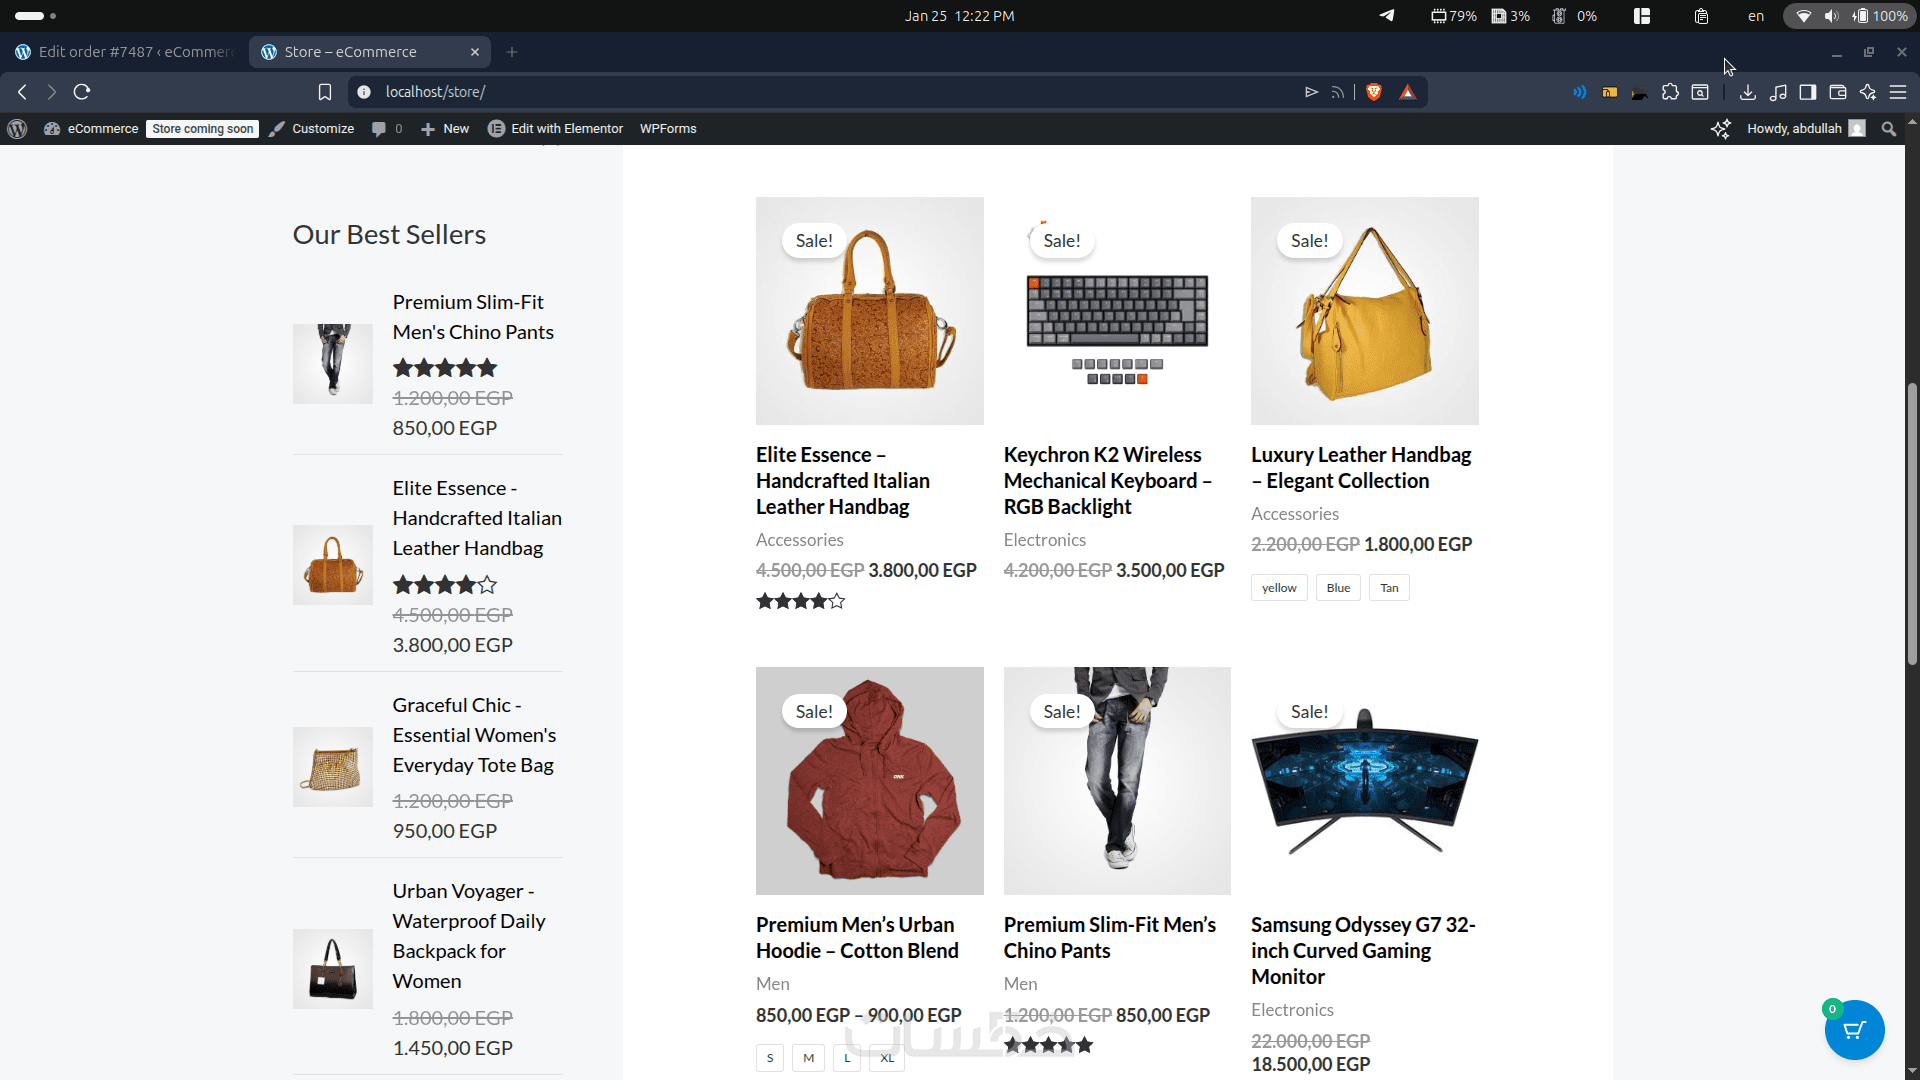Toggle the browser sidebar panel icon
Viewport: 1920px width, 1080px height.
pos(1807,92)
